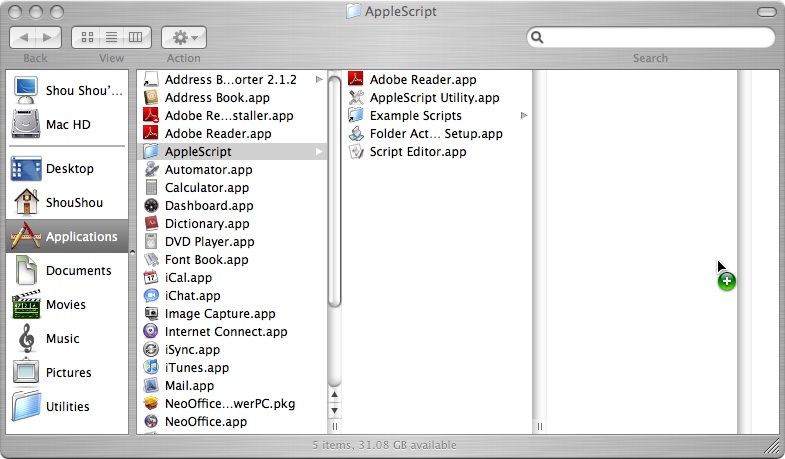Open Music in the sidebar
The image size is (785, 459).
click(x=67, y=339)
